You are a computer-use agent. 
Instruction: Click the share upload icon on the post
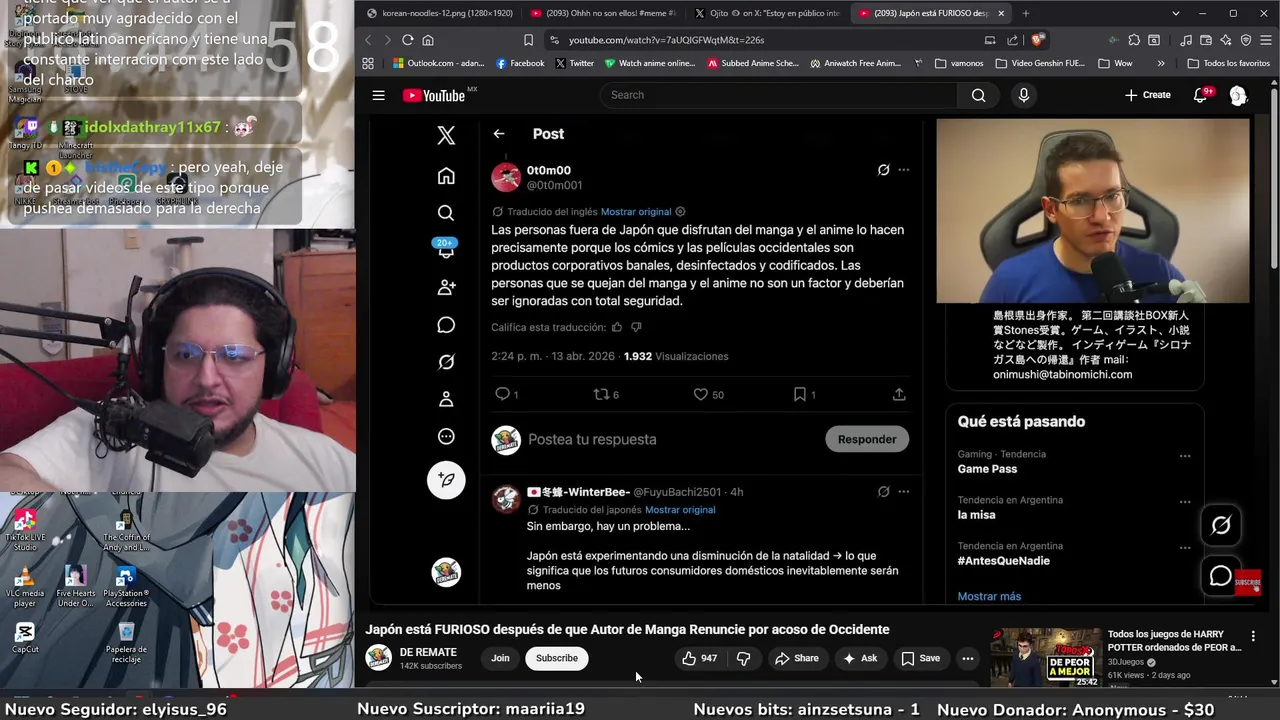click(899, 394)
